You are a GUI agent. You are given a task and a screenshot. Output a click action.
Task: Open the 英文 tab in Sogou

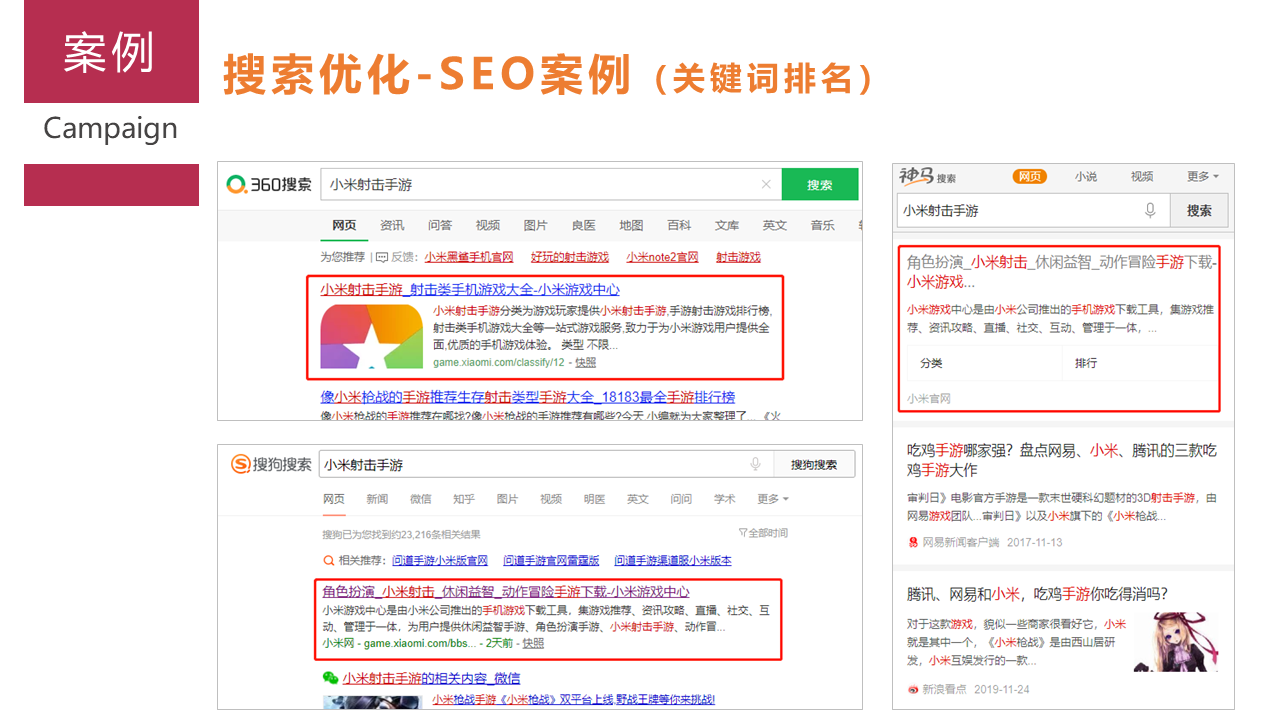click(638, 499)
